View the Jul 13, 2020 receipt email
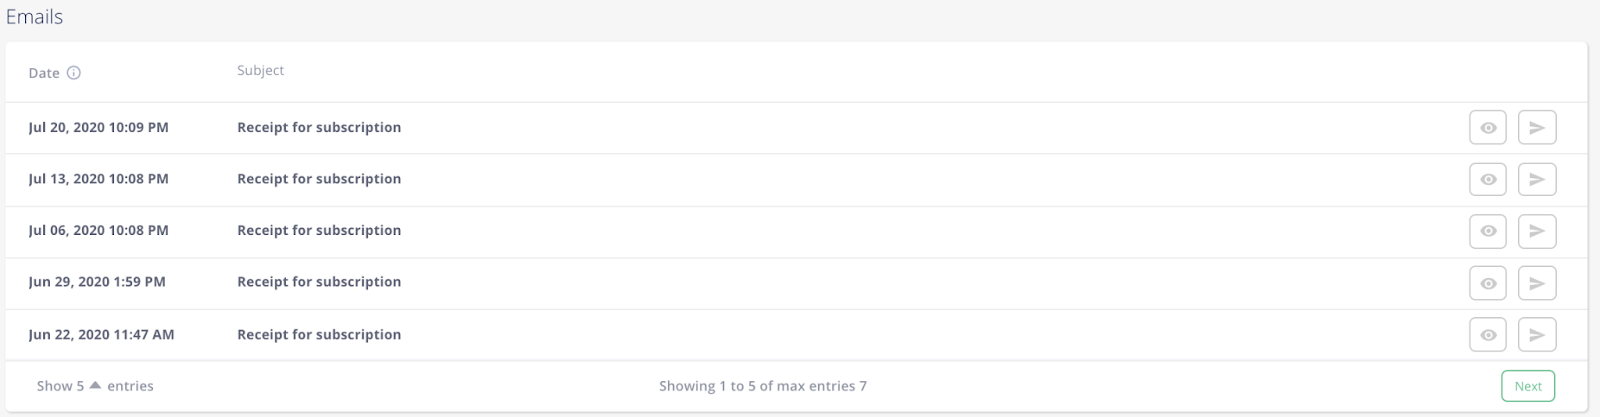This screenshot has width=1600, height=417. click(1487, 180)
